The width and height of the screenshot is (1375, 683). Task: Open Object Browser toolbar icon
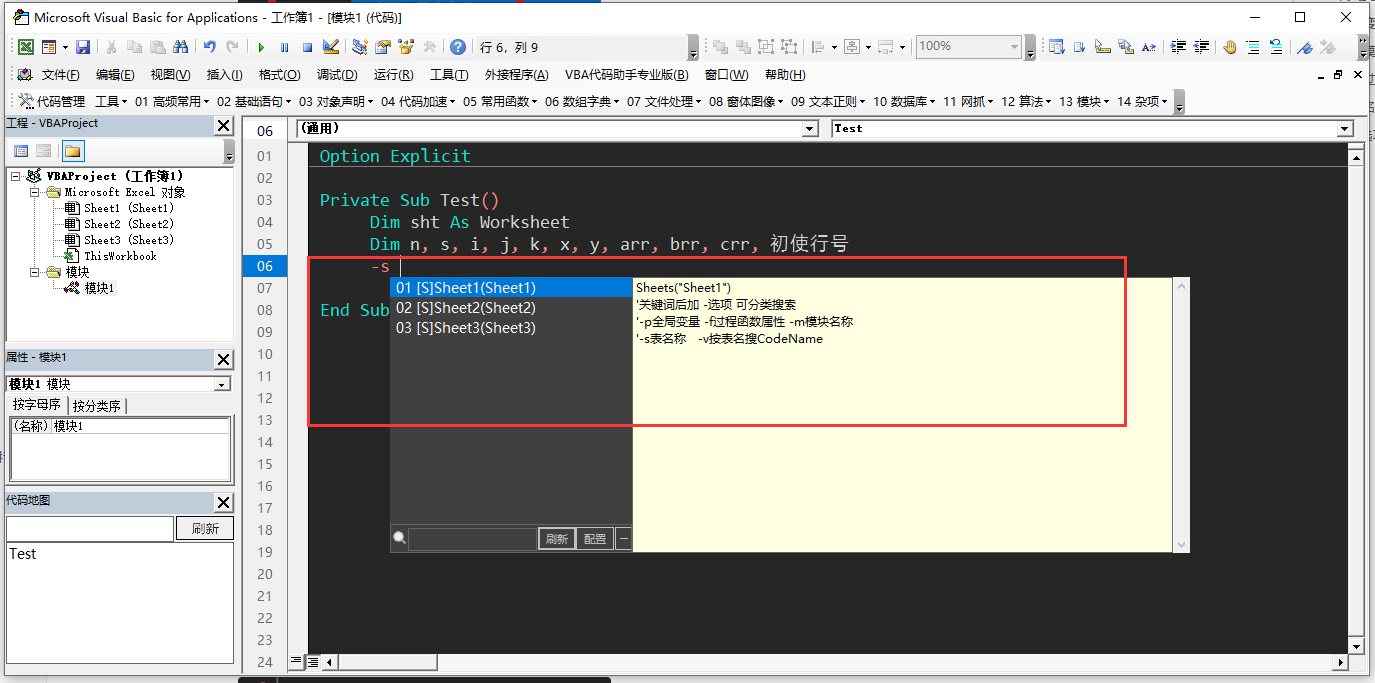click(x=406, y=47)
